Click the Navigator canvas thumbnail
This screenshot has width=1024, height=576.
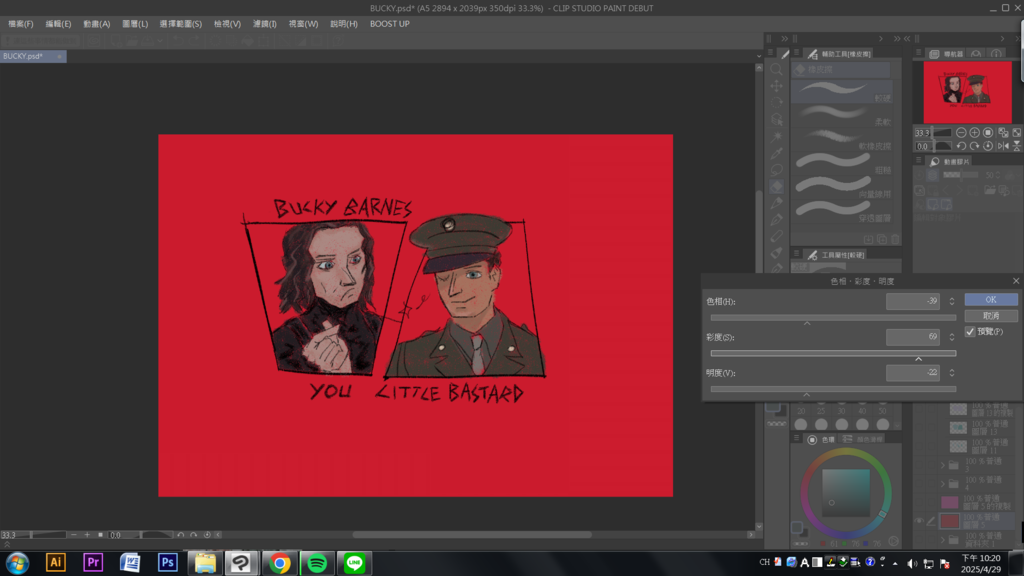(x=967, y=92)
